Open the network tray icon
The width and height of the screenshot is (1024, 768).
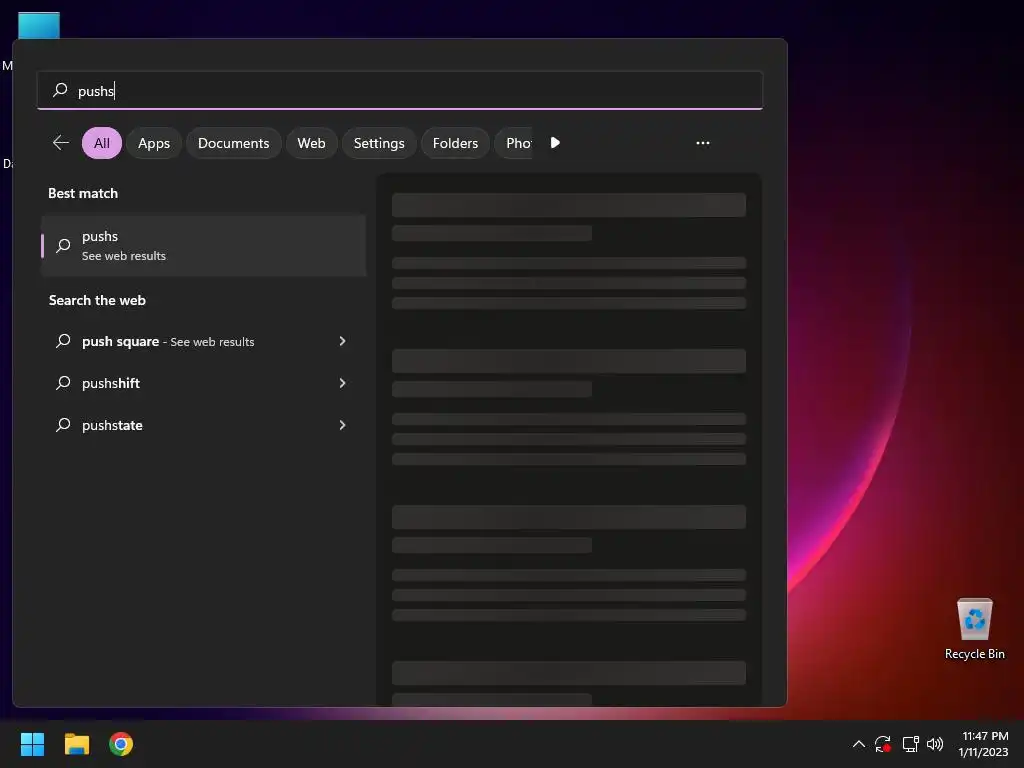(x=910, y=744)
